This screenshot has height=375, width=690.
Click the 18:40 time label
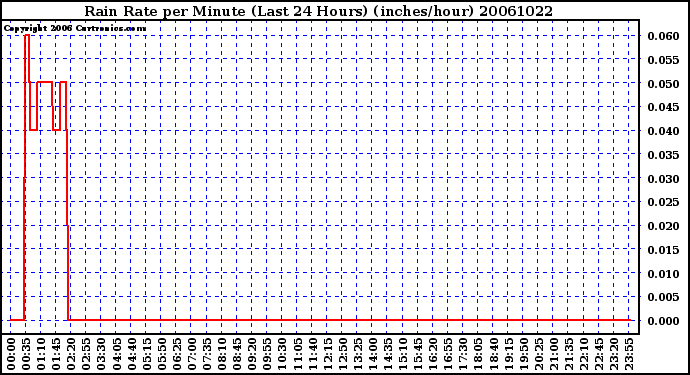[492, 354]
